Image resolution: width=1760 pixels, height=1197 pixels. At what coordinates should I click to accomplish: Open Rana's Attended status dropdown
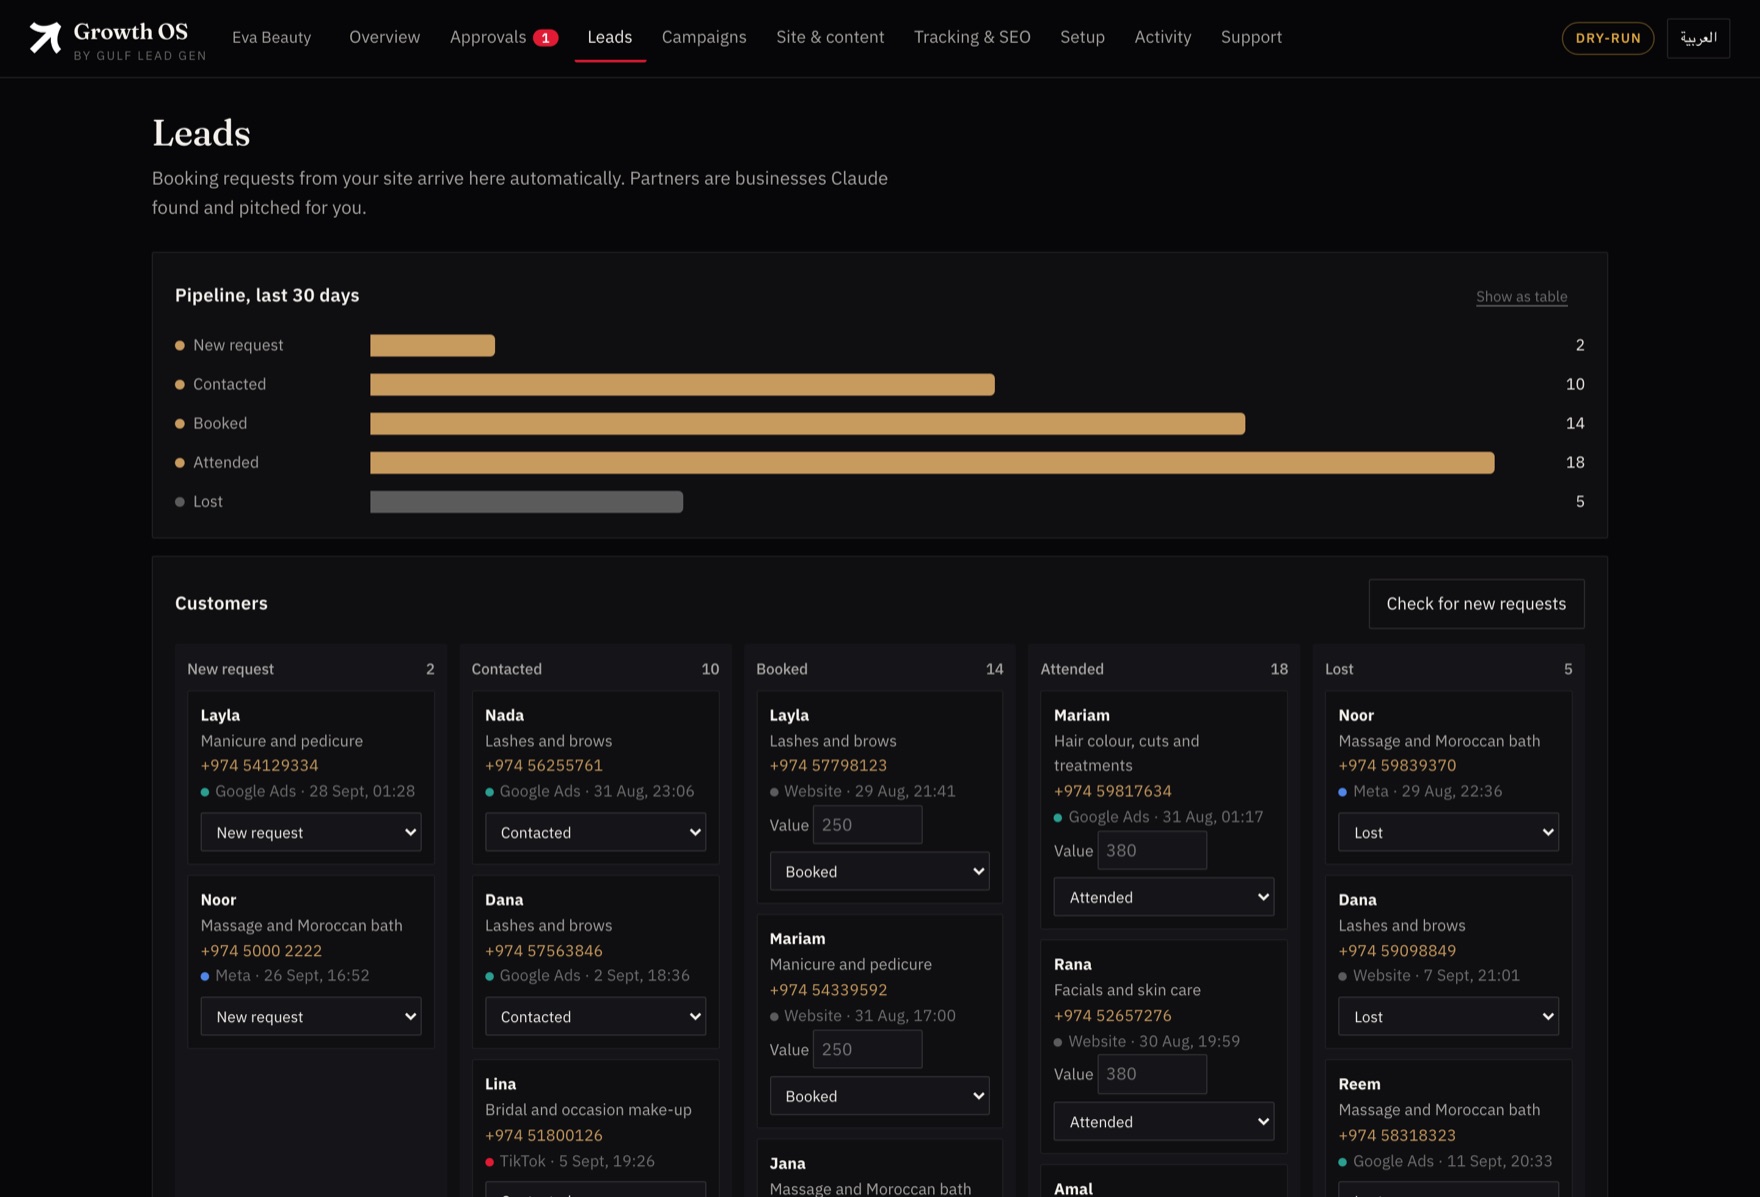(x=1164, y=1122)
